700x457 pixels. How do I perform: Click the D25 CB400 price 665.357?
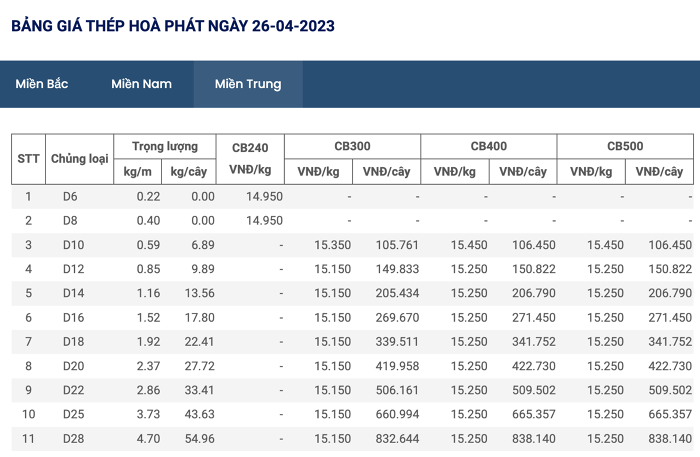[x=534, y=414]
